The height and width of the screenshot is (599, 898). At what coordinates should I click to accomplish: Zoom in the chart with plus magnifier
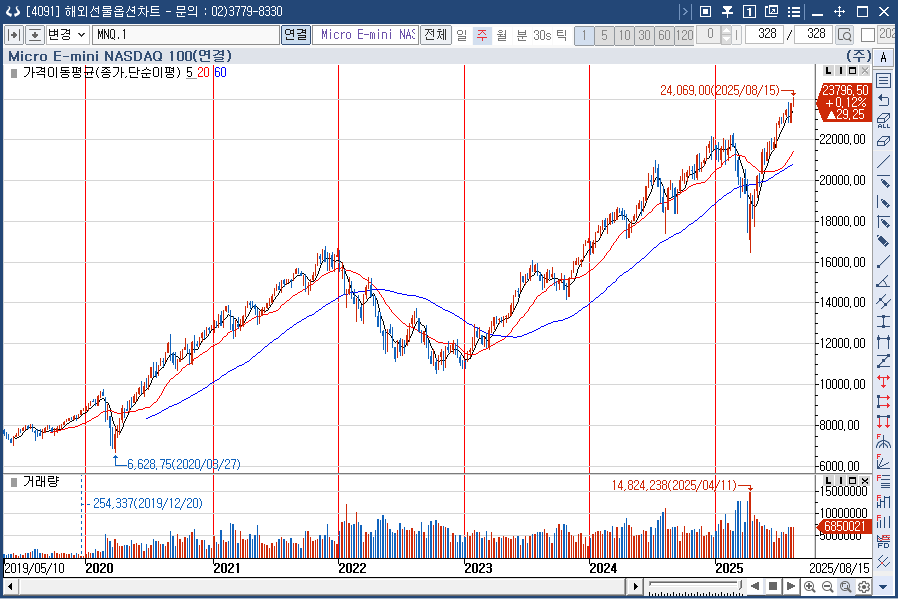click(x=809, y=586)
